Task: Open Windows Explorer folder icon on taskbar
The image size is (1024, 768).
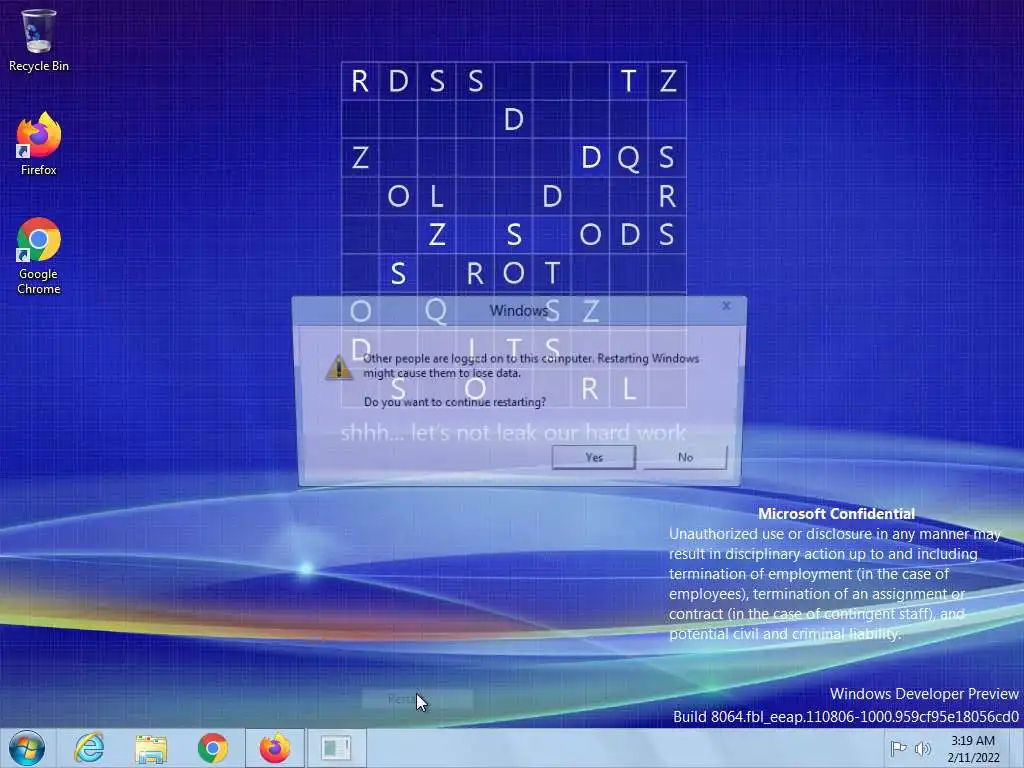Action: 151,748
